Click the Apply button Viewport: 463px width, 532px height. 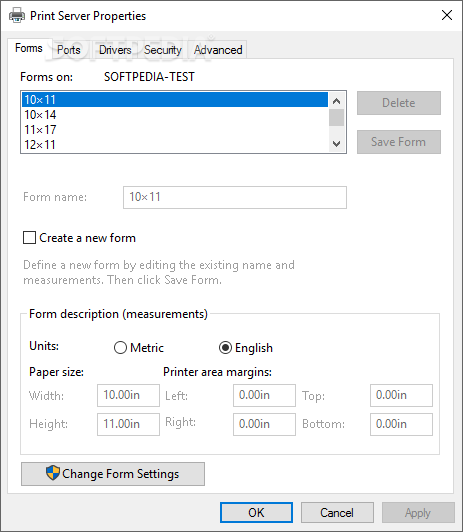pos(418,512)
